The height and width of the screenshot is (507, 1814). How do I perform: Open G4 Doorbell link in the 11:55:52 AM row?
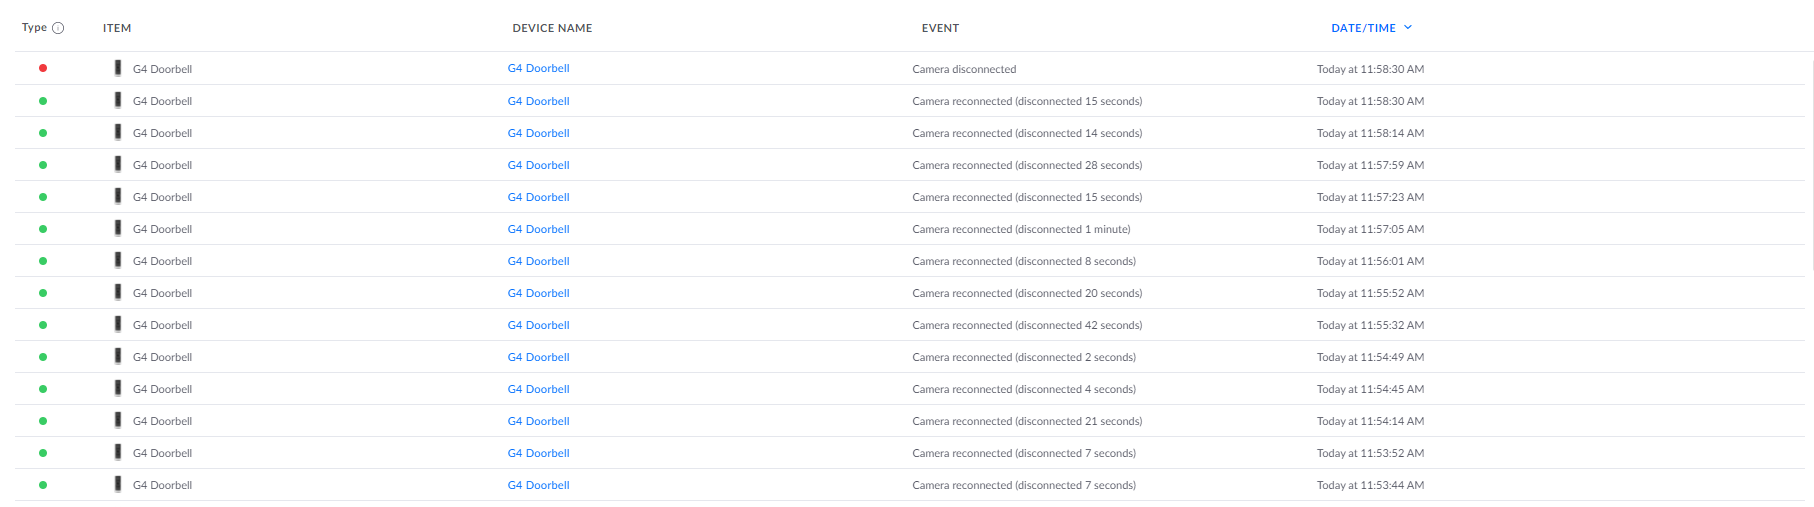(538, 293)
